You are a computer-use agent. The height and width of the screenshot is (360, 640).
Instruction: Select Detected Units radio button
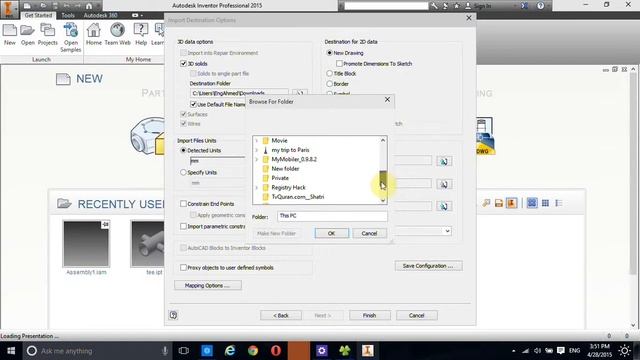click(x=183, y=151)
